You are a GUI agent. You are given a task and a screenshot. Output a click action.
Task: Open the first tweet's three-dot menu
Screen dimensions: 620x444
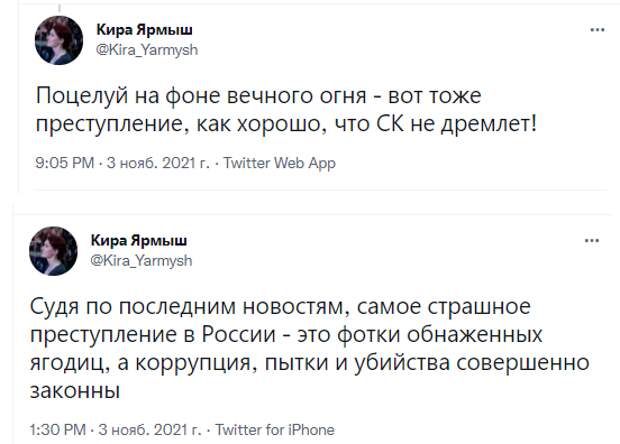tap(598, 32)
